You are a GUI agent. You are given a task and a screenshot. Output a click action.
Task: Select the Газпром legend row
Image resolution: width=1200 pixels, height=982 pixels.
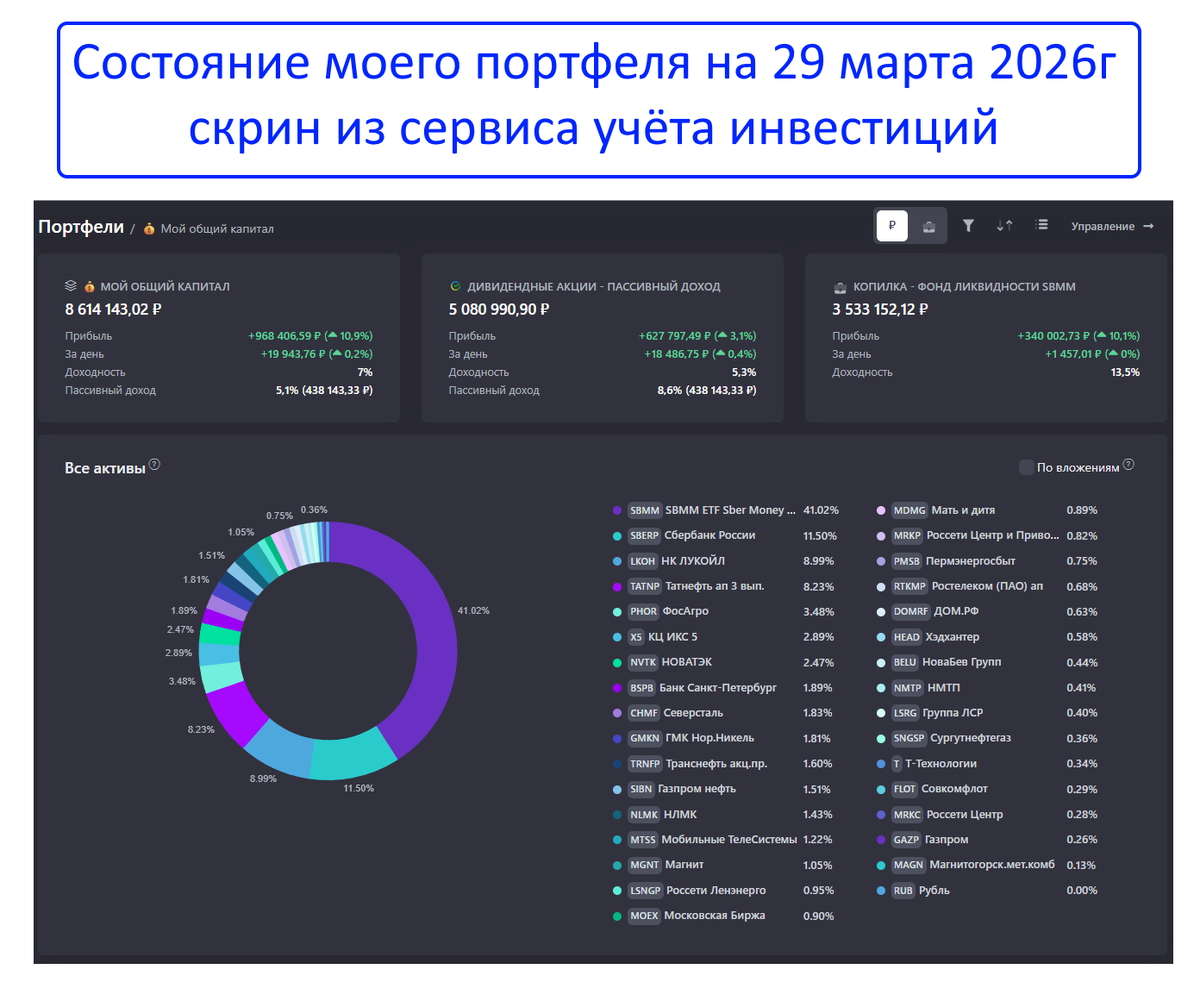[x=949, y=840]
